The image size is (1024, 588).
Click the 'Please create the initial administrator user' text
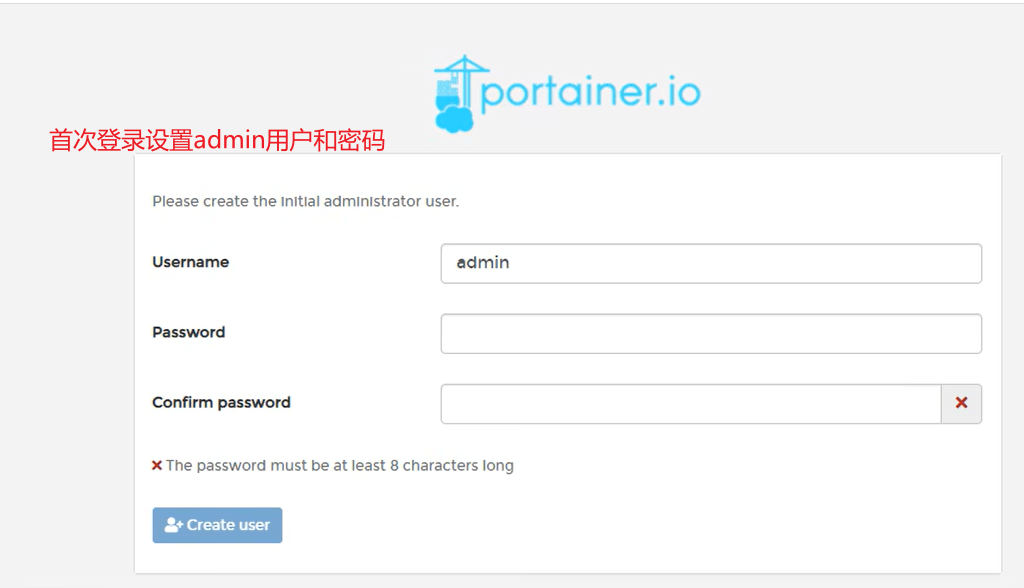pos(306,201)
